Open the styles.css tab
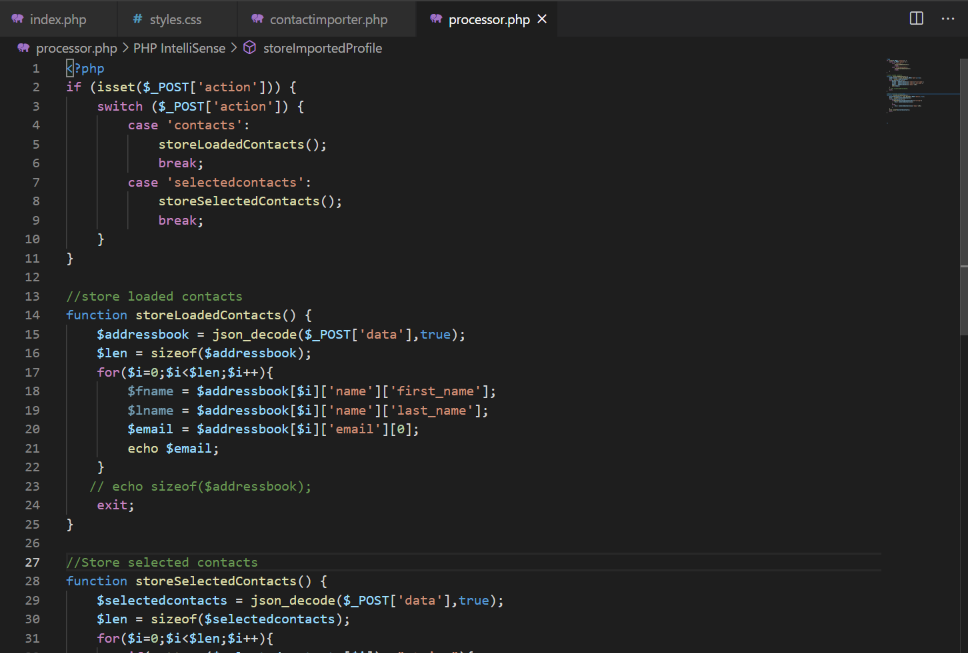This screenshot has width=968, height=653. pos(176,19)
